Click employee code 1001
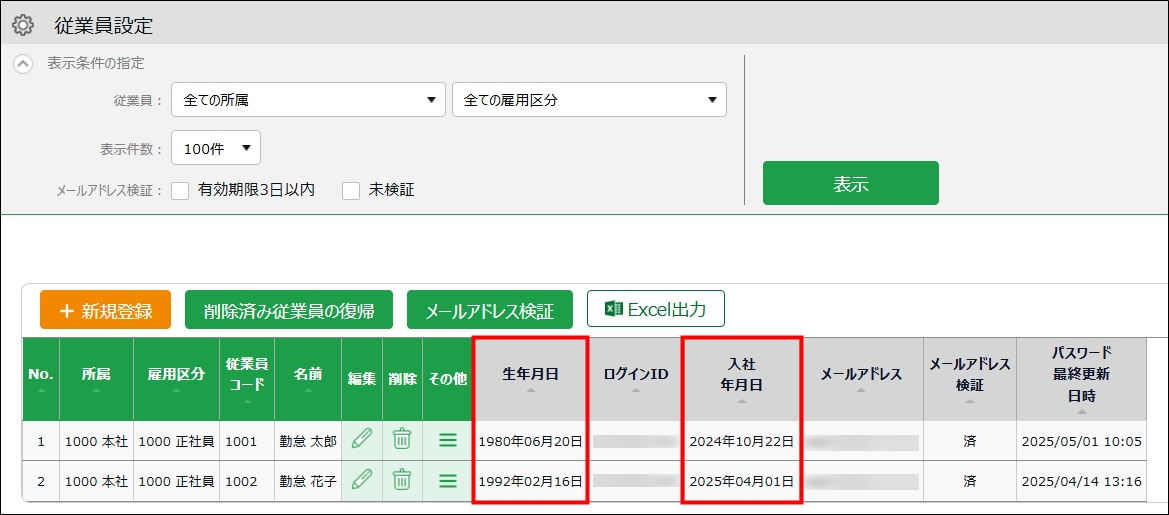This screenshot has height=515, width=1169. (240, 441)
